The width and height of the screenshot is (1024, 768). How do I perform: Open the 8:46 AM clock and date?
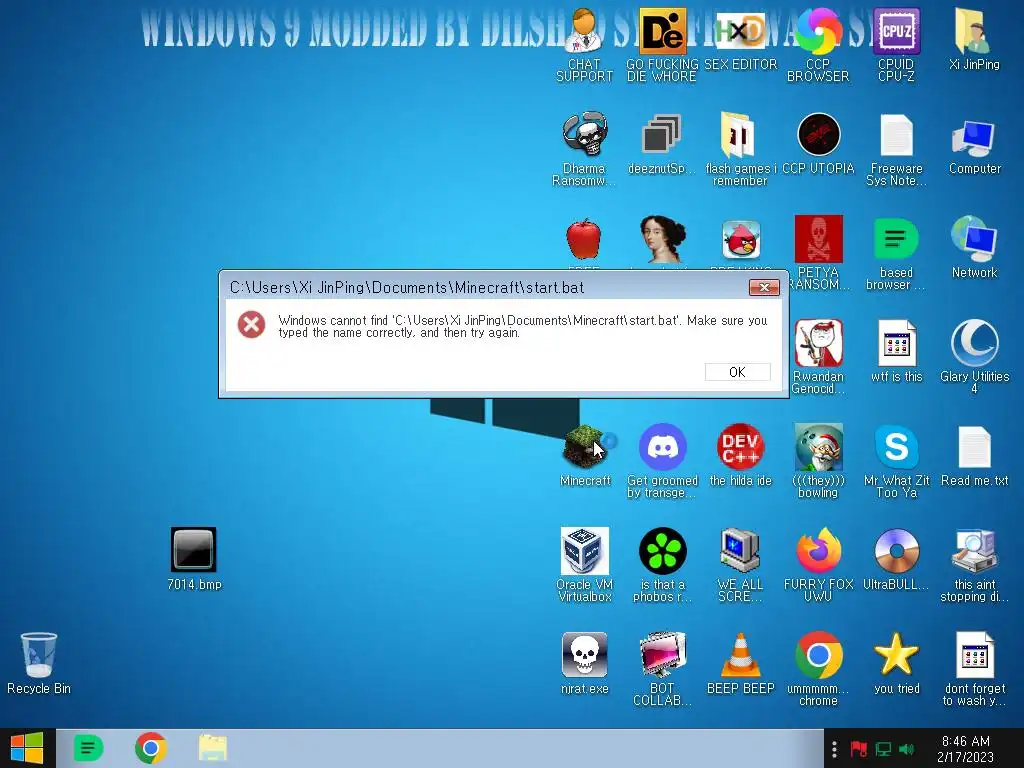(965, 749)
